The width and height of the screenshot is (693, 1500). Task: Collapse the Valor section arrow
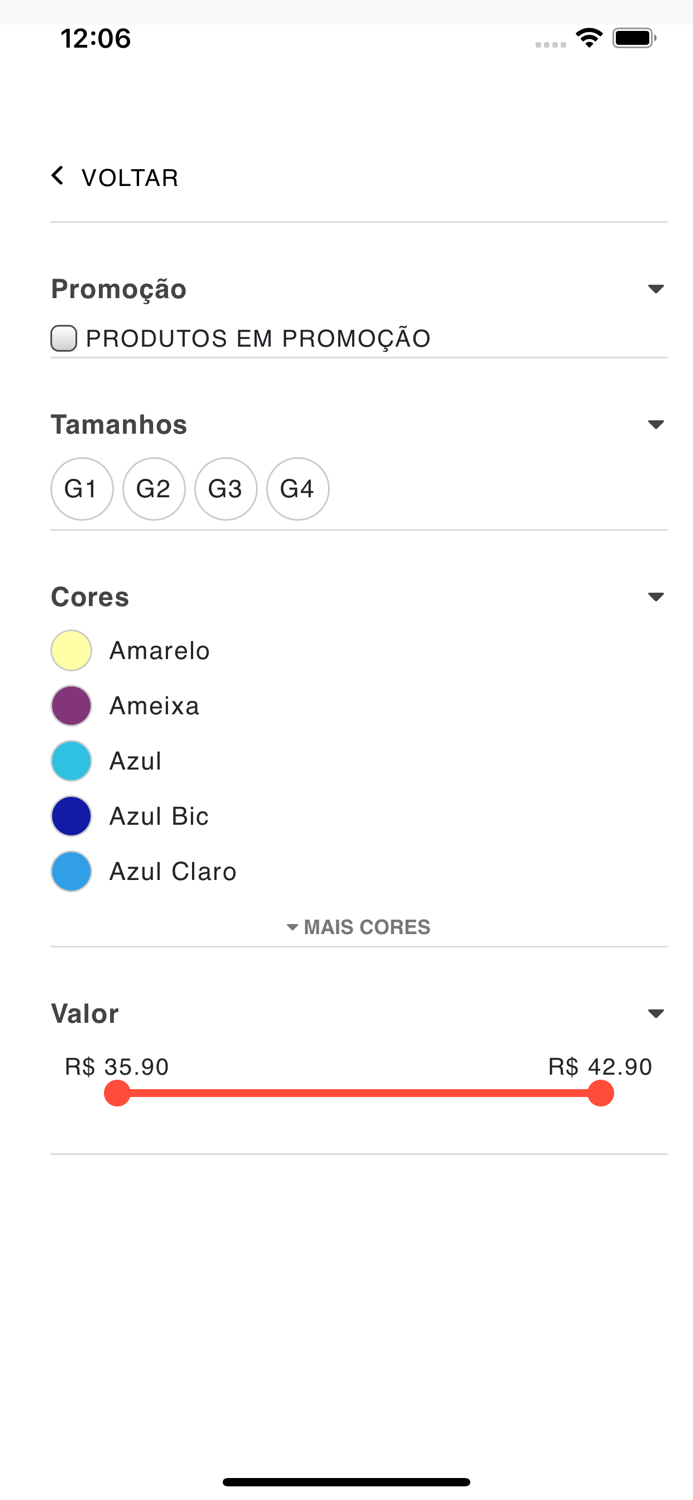pyautogui.click(x=657, y=1013)
